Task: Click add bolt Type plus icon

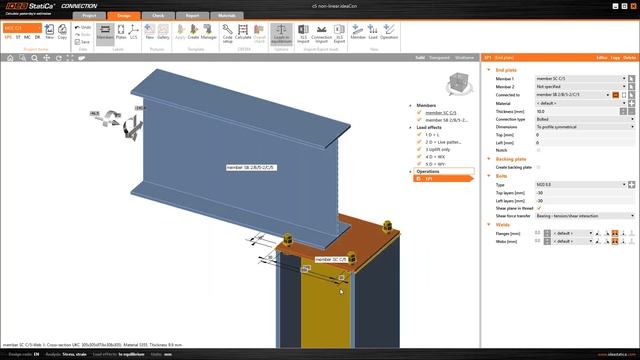Action: click(631, 184)
